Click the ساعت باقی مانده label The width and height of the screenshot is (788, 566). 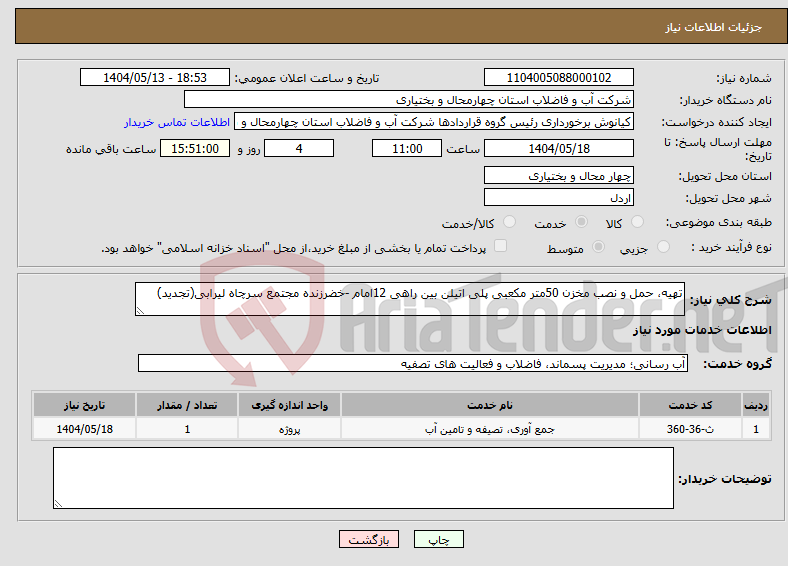pos(111,149)
